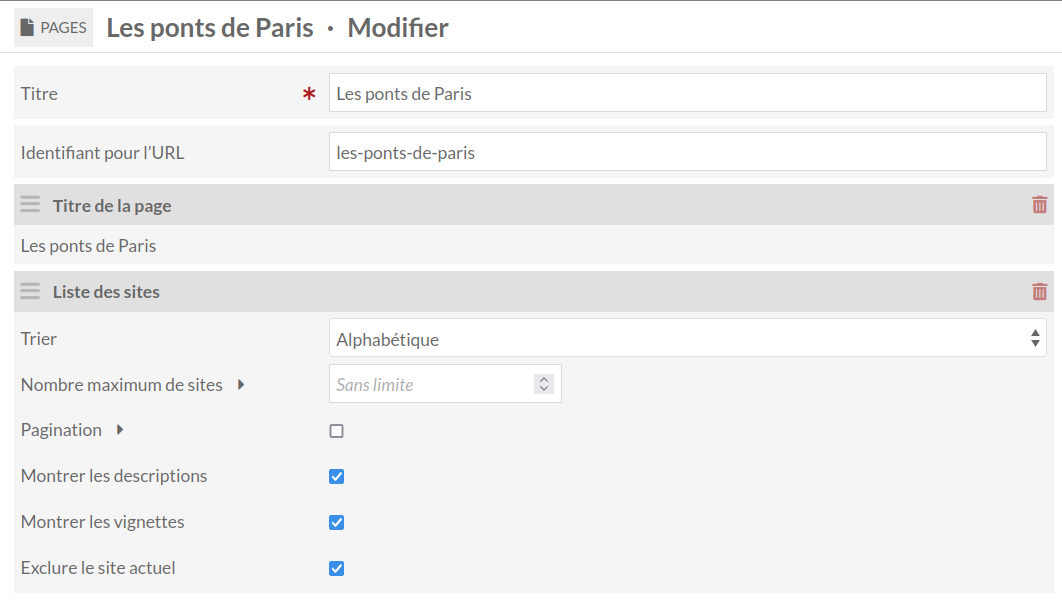Delete the Titre de la page block
The image size is (1062, 602).
point(1039,205)
